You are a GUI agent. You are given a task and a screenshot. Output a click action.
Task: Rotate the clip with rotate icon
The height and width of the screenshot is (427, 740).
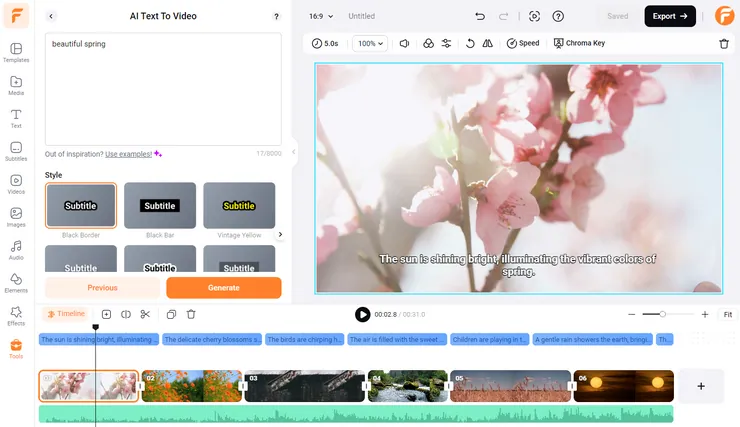pyautogui.click(x=470, y=43)
